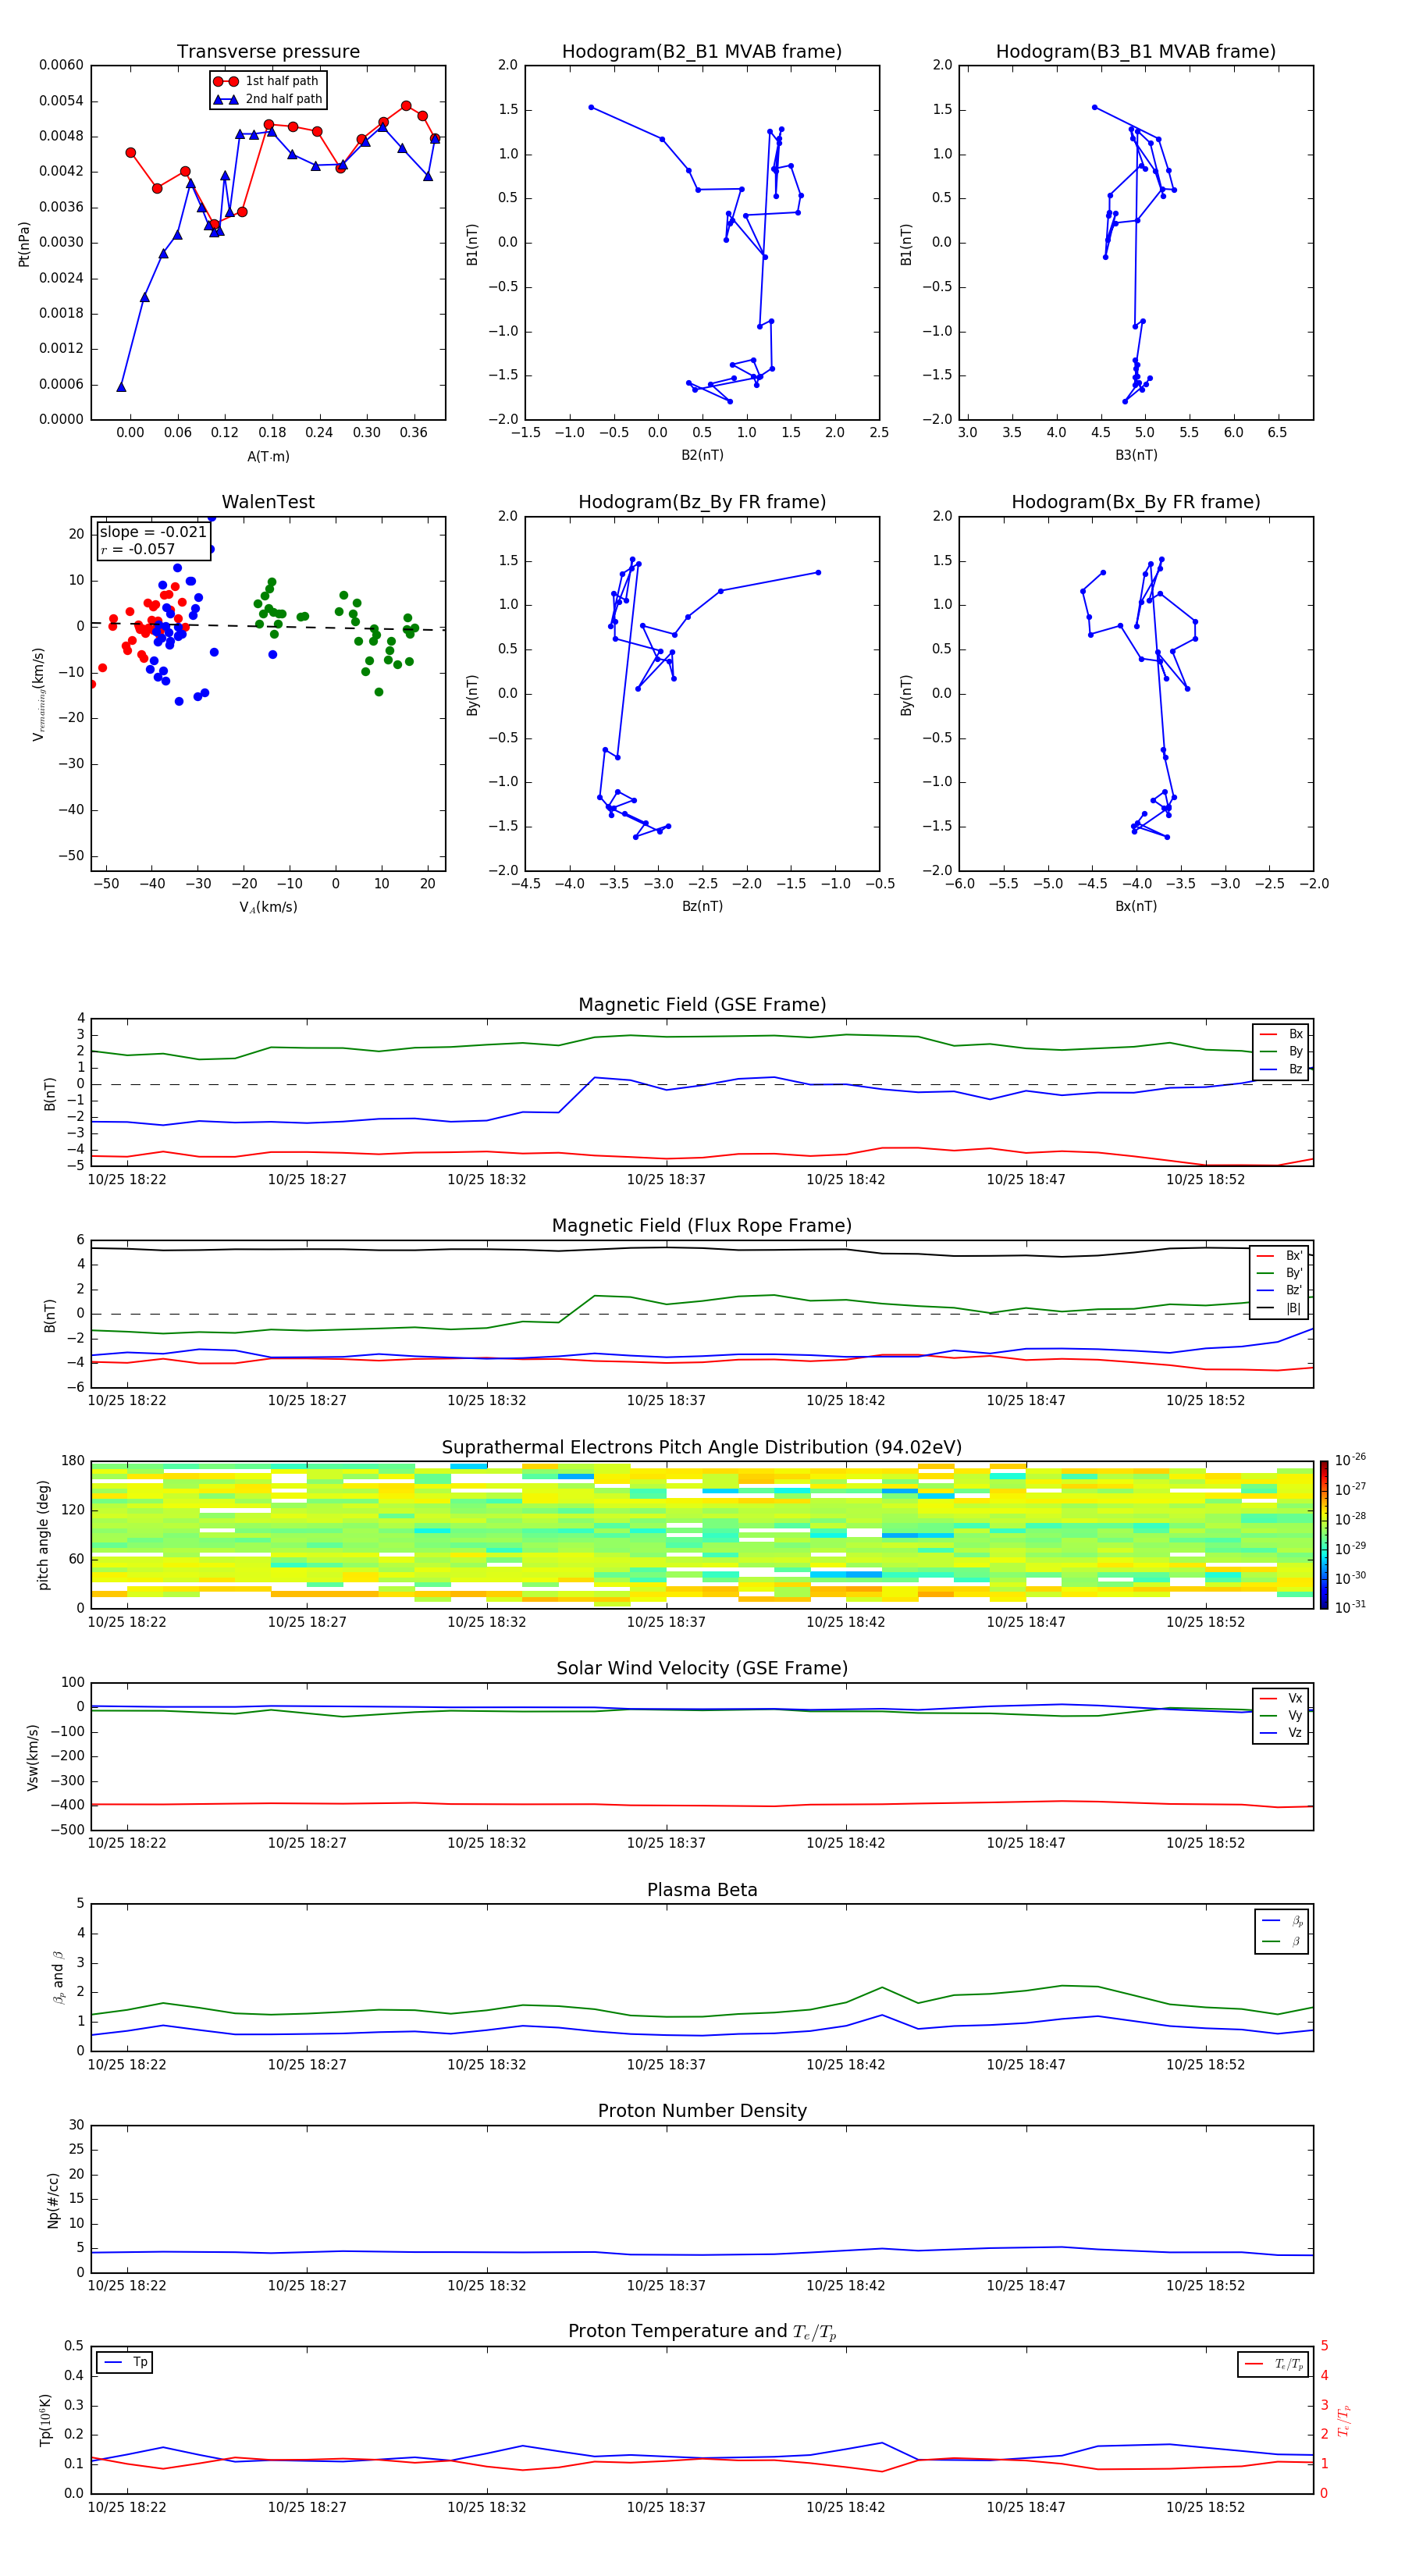1405x2576 pixels.
Task: Click the 'B2(nT)' x-axis label
Action: 702,455
